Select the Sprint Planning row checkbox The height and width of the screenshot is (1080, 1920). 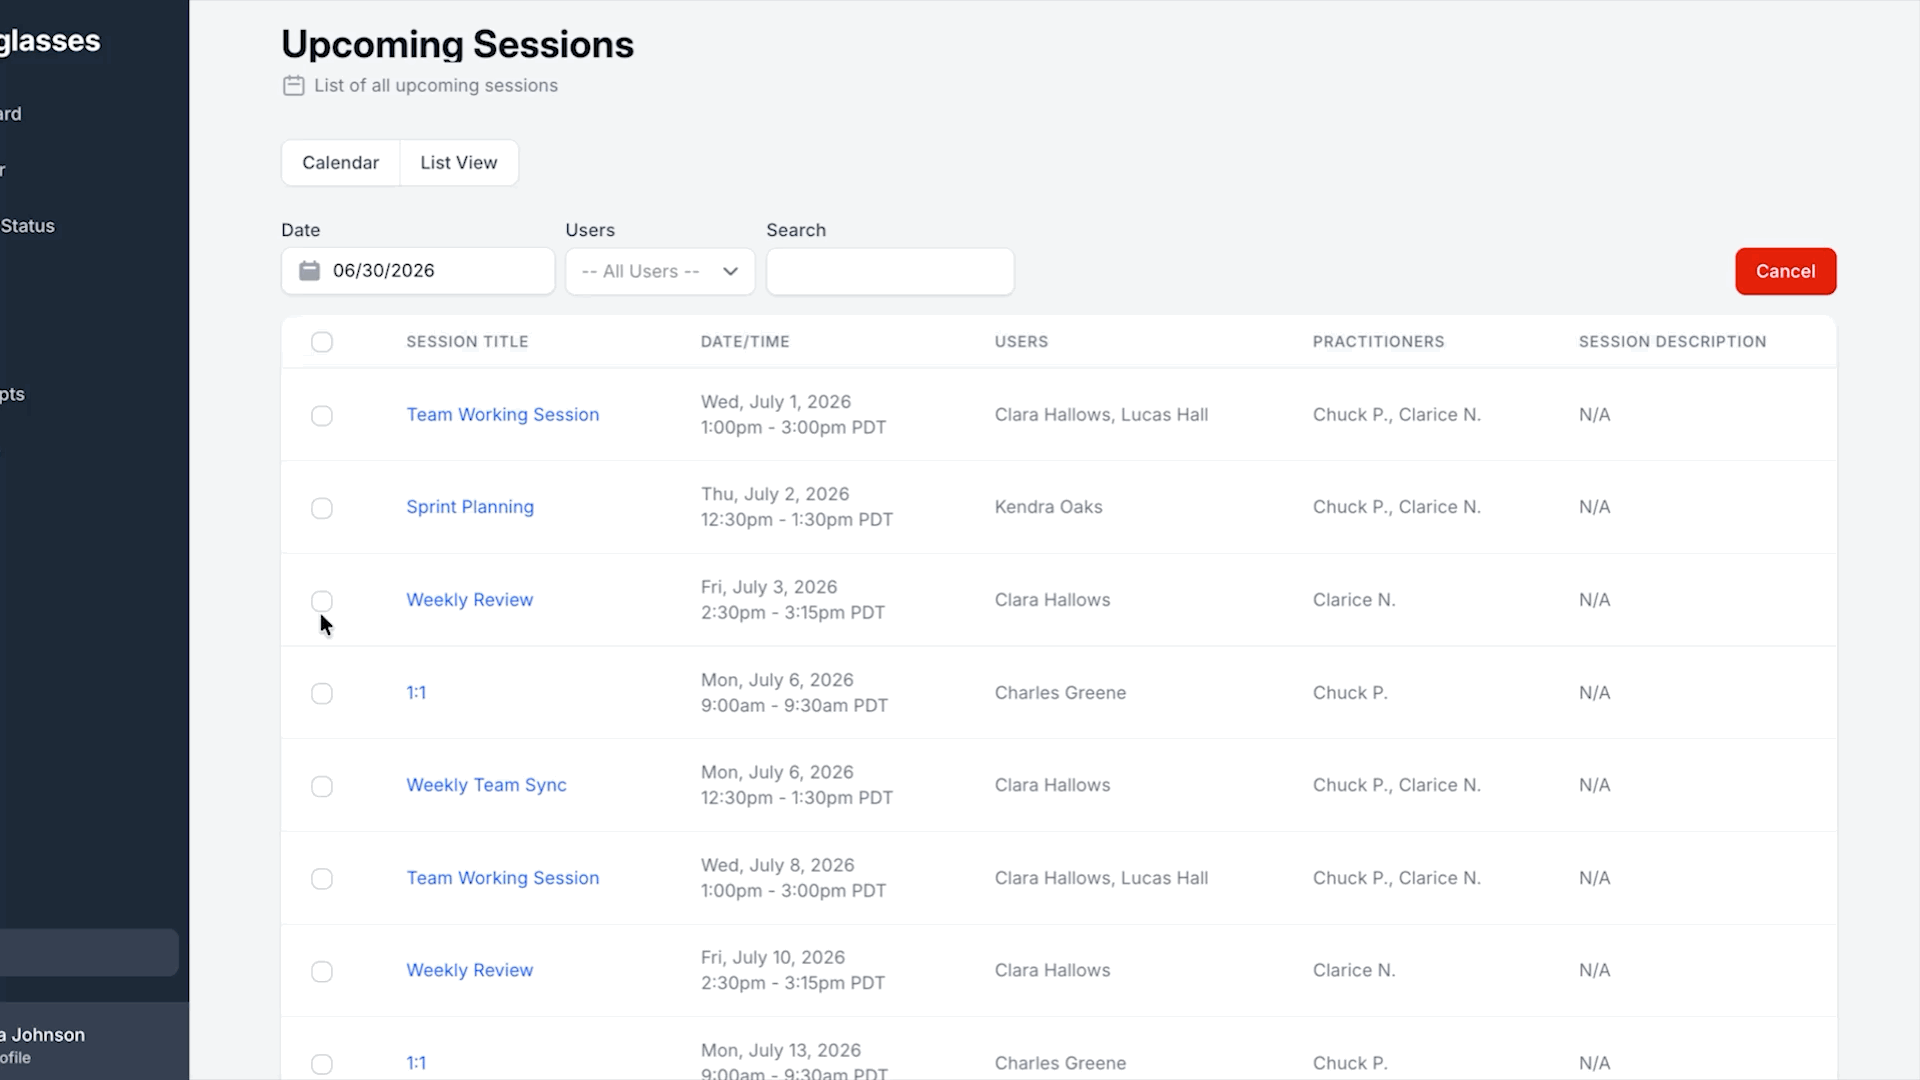[x=321, y=508]
